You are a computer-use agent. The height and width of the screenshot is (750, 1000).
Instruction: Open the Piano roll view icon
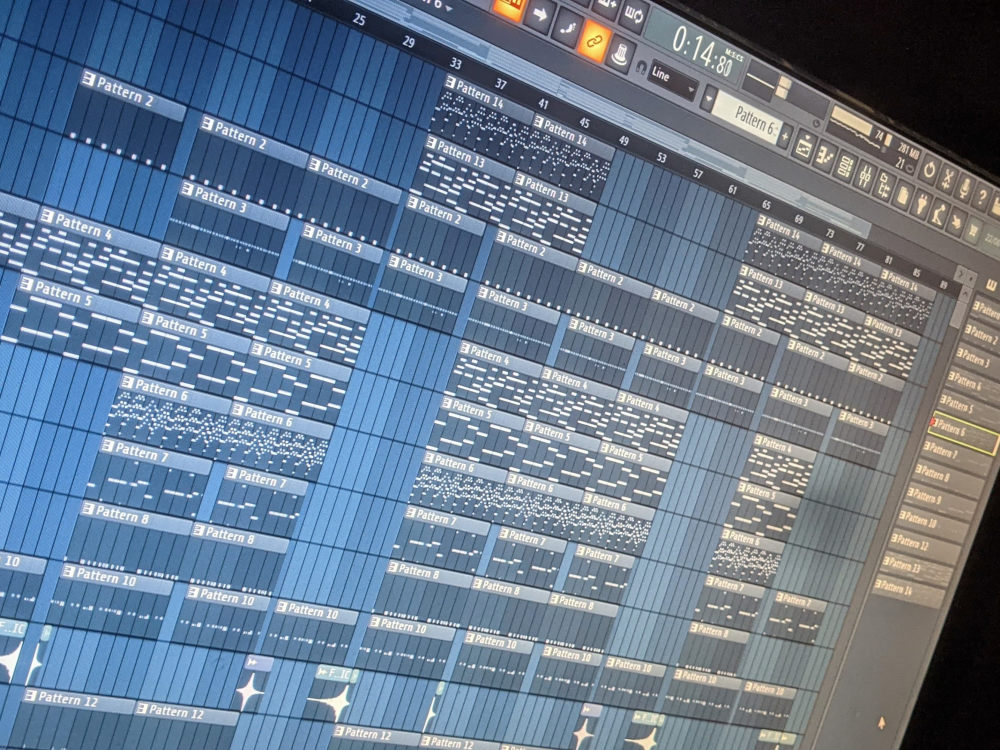(825, 156)
